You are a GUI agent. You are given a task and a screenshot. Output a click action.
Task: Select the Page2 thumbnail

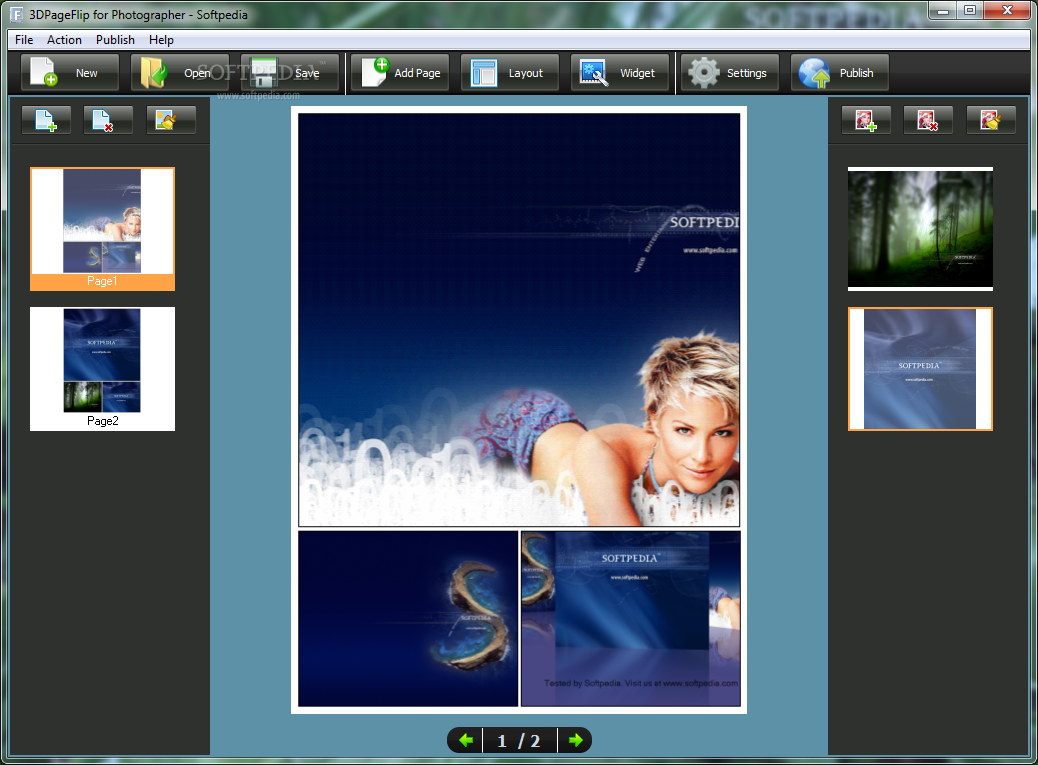coord(103,369)
